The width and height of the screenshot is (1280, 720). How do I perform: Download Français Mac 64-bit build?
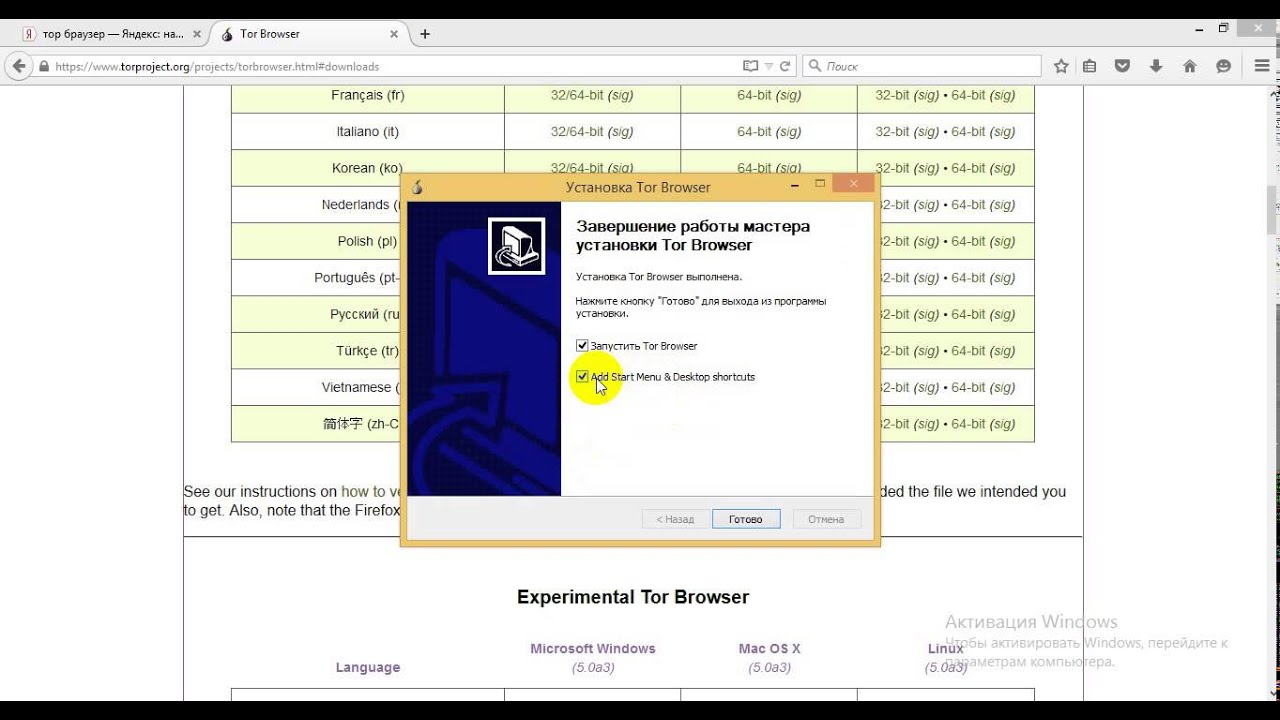[754, 95]
